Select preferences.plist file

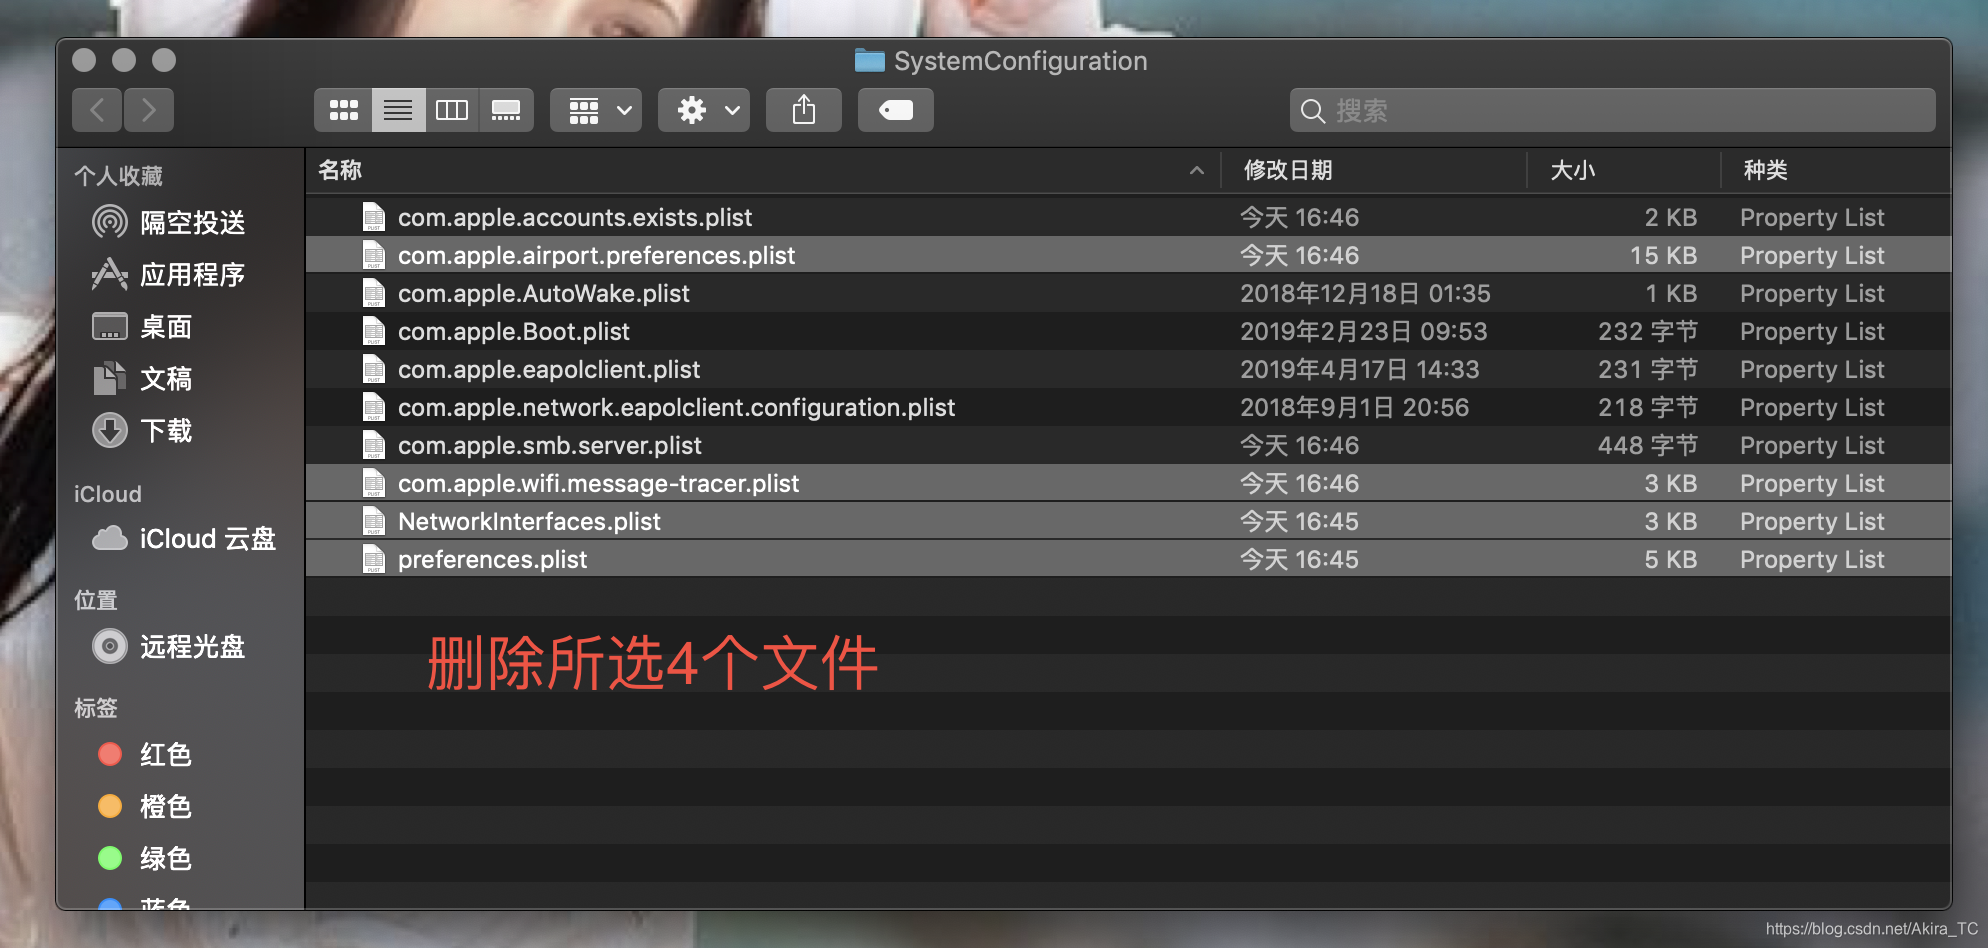[x=1128, y=559]
